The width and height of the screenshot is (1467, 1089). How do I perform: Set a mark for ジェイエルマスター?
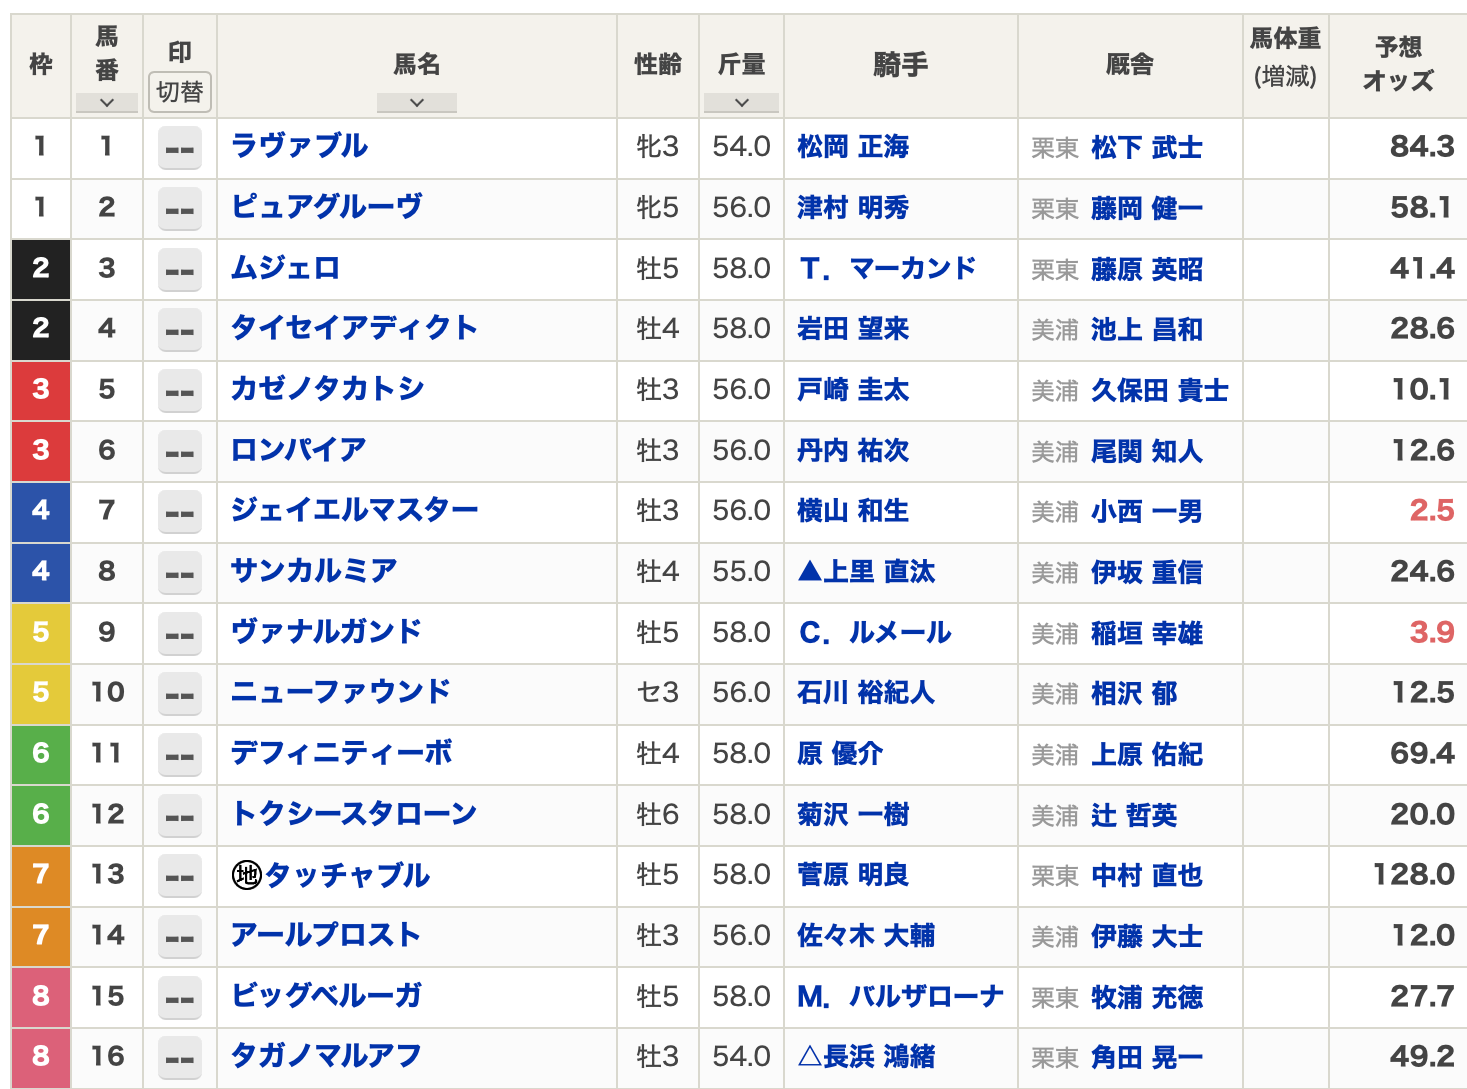tap(180, 512)
